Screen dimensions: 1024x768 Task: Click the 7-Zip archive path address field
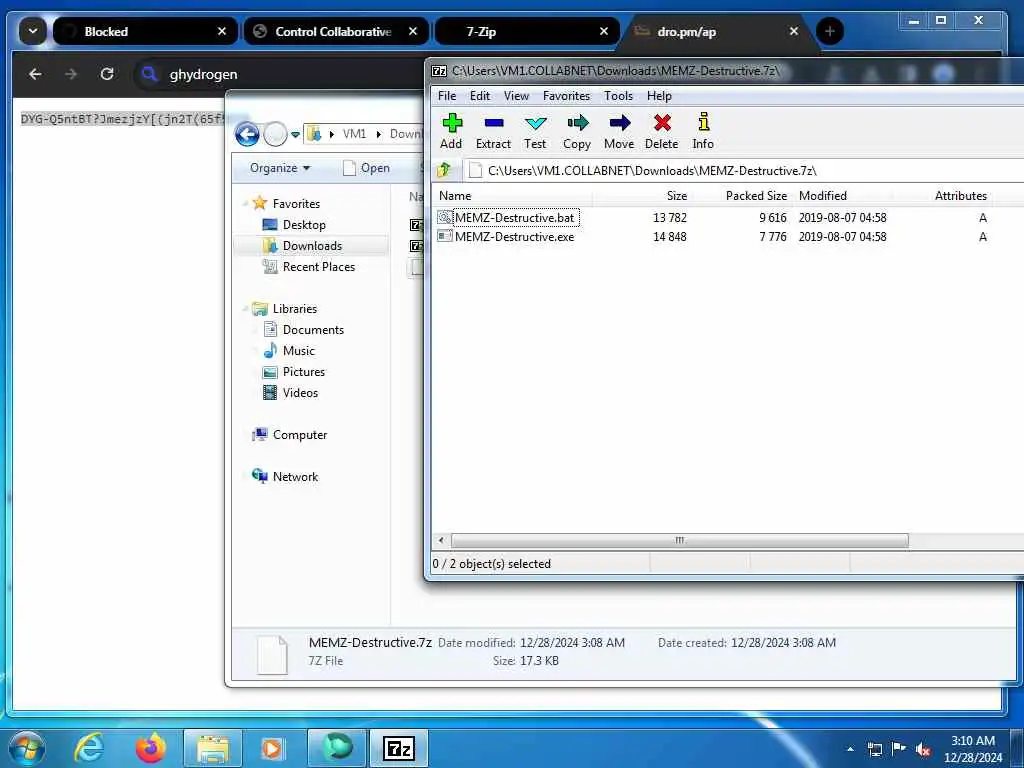(744, 170)
